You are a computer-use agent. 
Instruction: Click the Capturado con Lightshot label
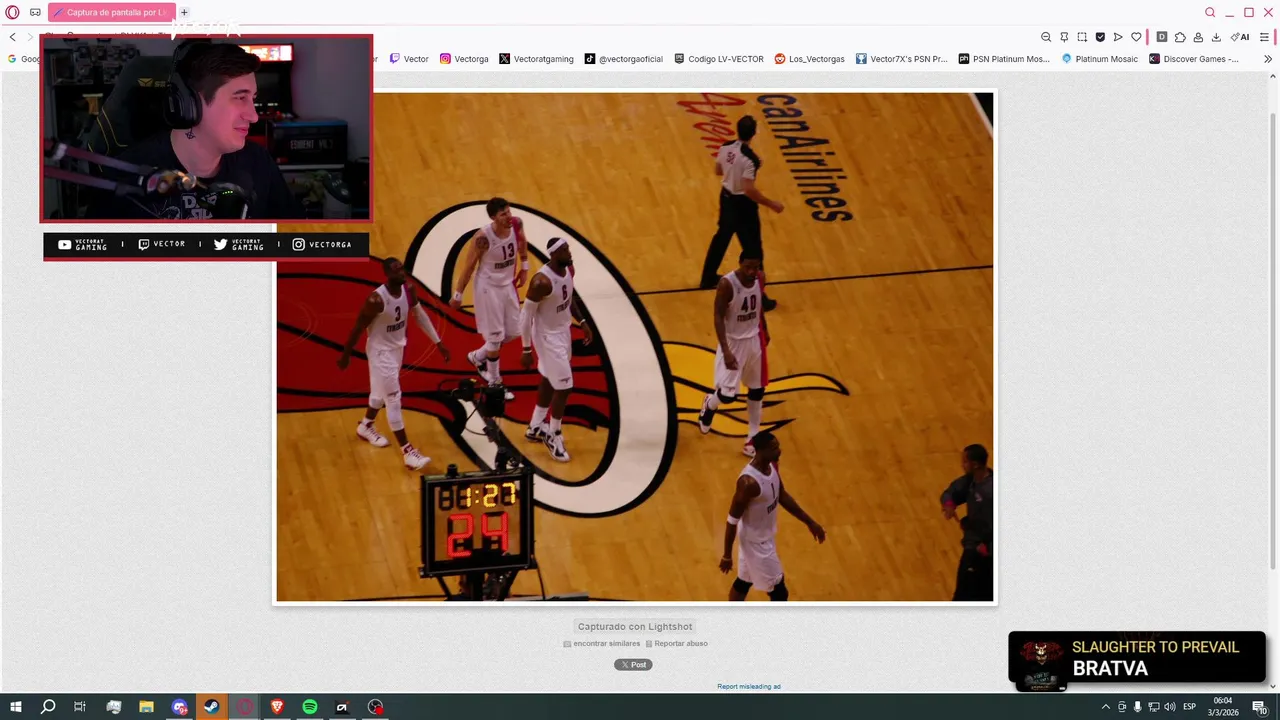(635, 626)
